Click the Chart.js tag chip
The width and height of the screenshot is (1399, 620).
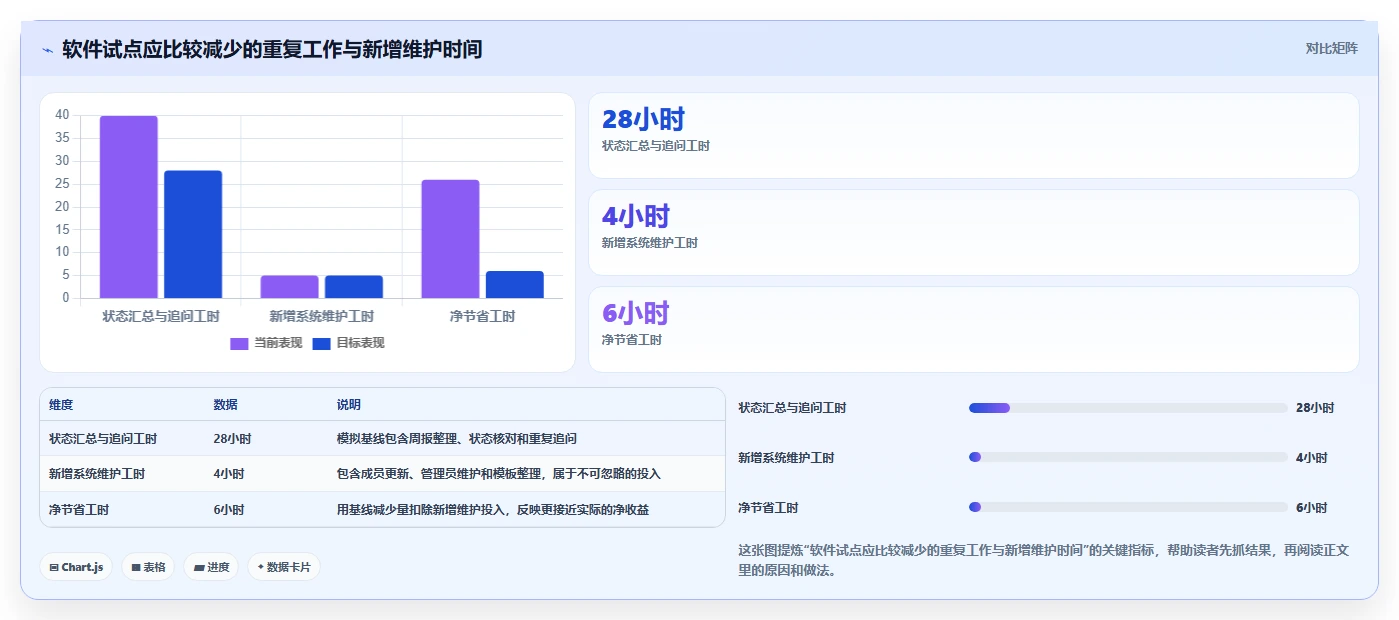[76, 567]
